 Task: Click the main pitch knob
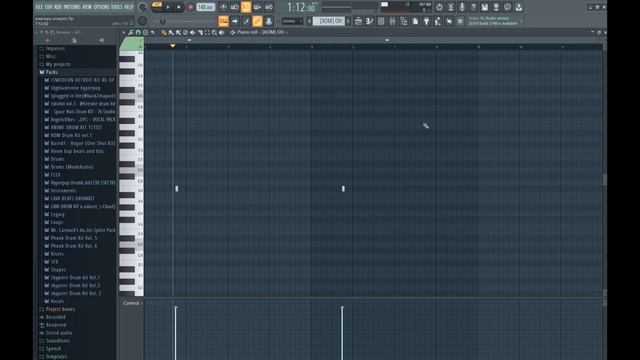click(142, 21)
